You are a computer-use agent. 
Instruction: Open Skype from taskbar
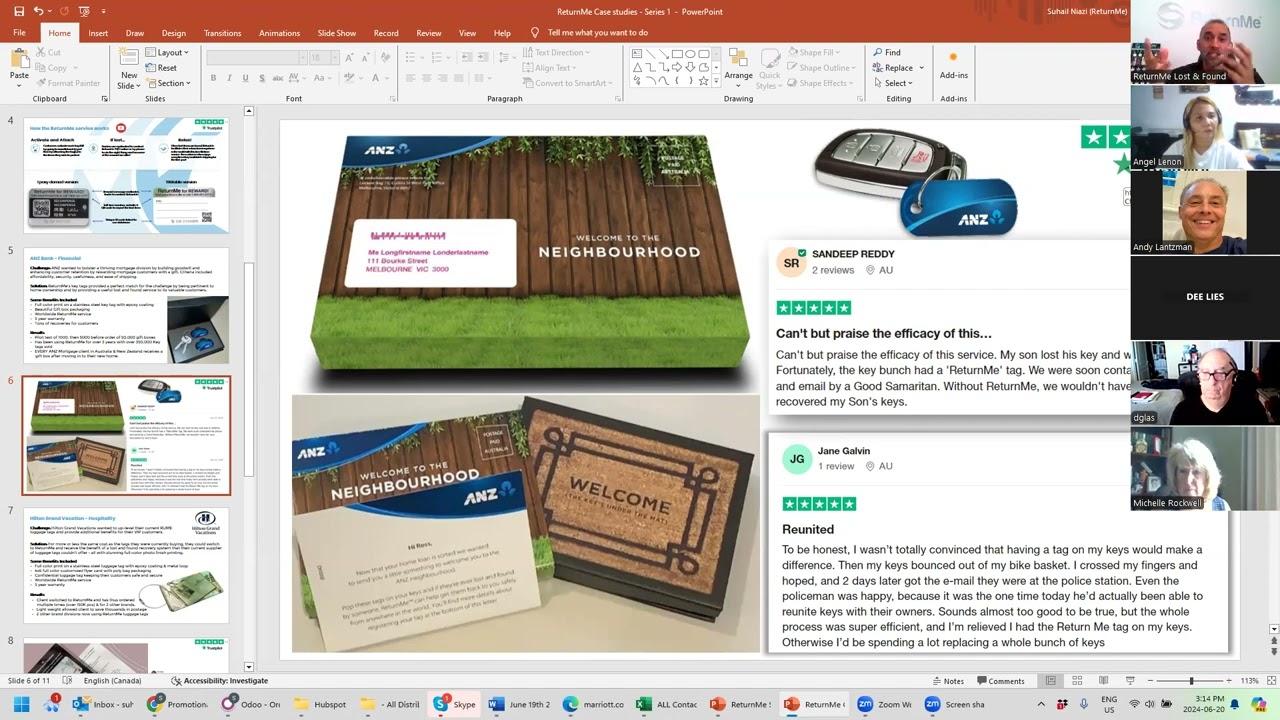(x=455, y=704)
